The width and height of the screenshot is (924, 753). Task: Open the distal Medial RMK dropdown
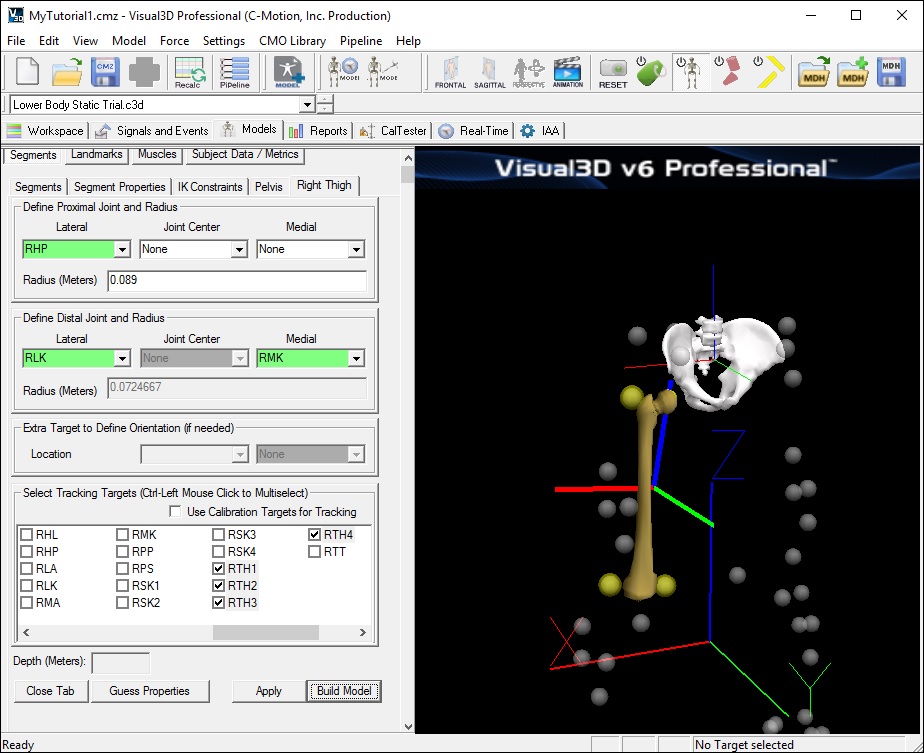click(x=356, y=359)
